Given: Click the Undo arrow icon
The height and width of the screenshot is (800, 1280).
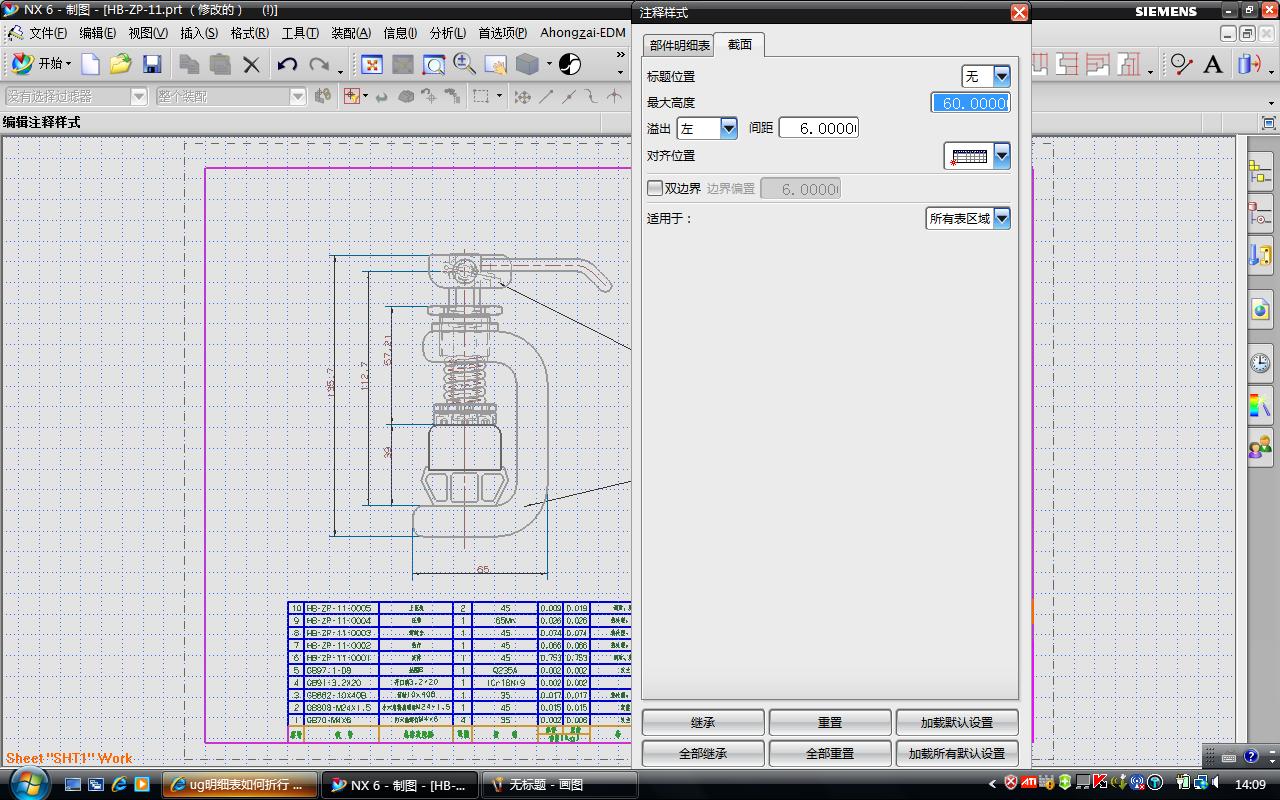Looking at the screenshot, I should [287, 65].
